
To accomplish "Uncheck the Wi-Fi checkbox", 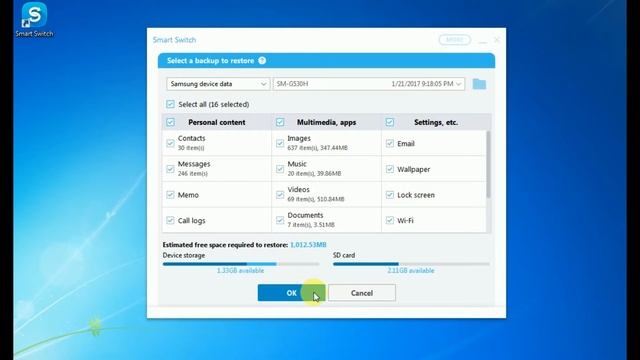I will coord(390,220).
